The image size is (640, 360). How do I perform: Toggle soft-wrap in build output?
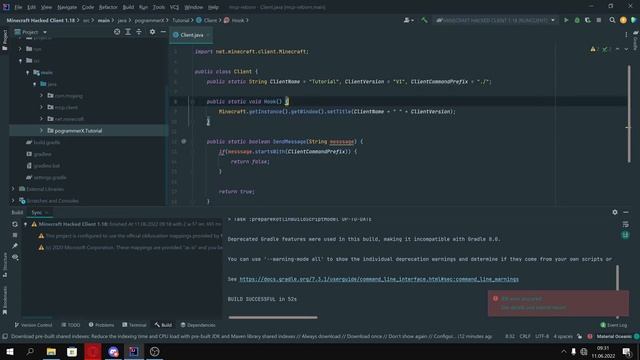[625, 224]
